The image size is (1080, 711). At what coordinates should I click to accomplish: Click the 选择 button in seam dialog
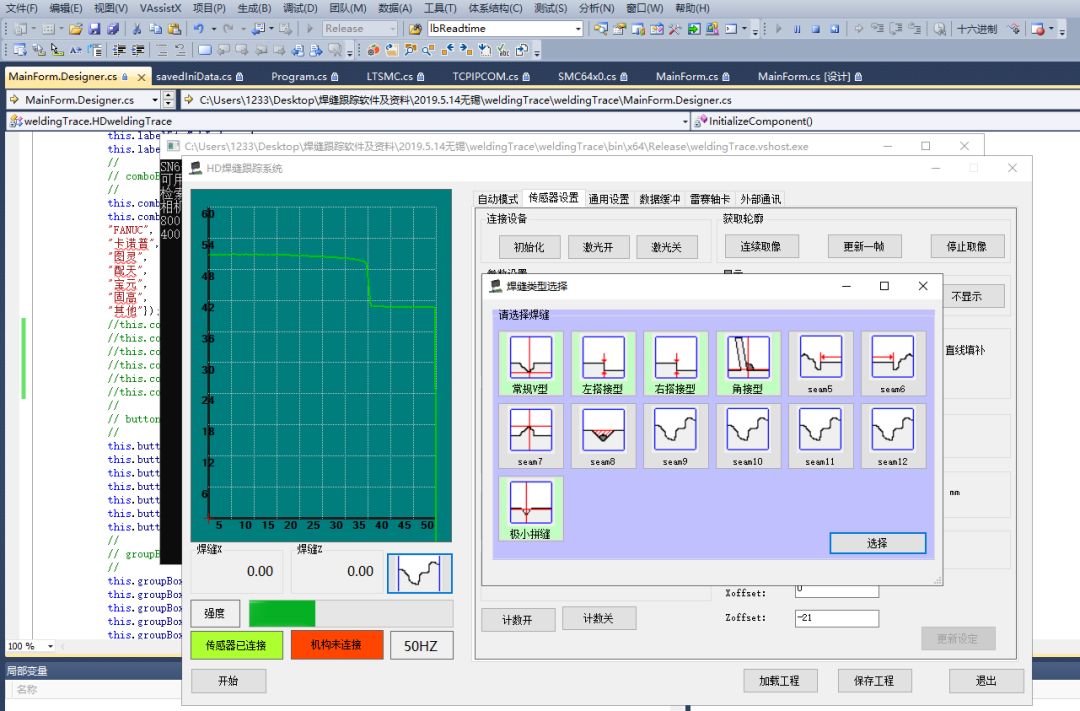pyautogui.click(x=877, y=543)
